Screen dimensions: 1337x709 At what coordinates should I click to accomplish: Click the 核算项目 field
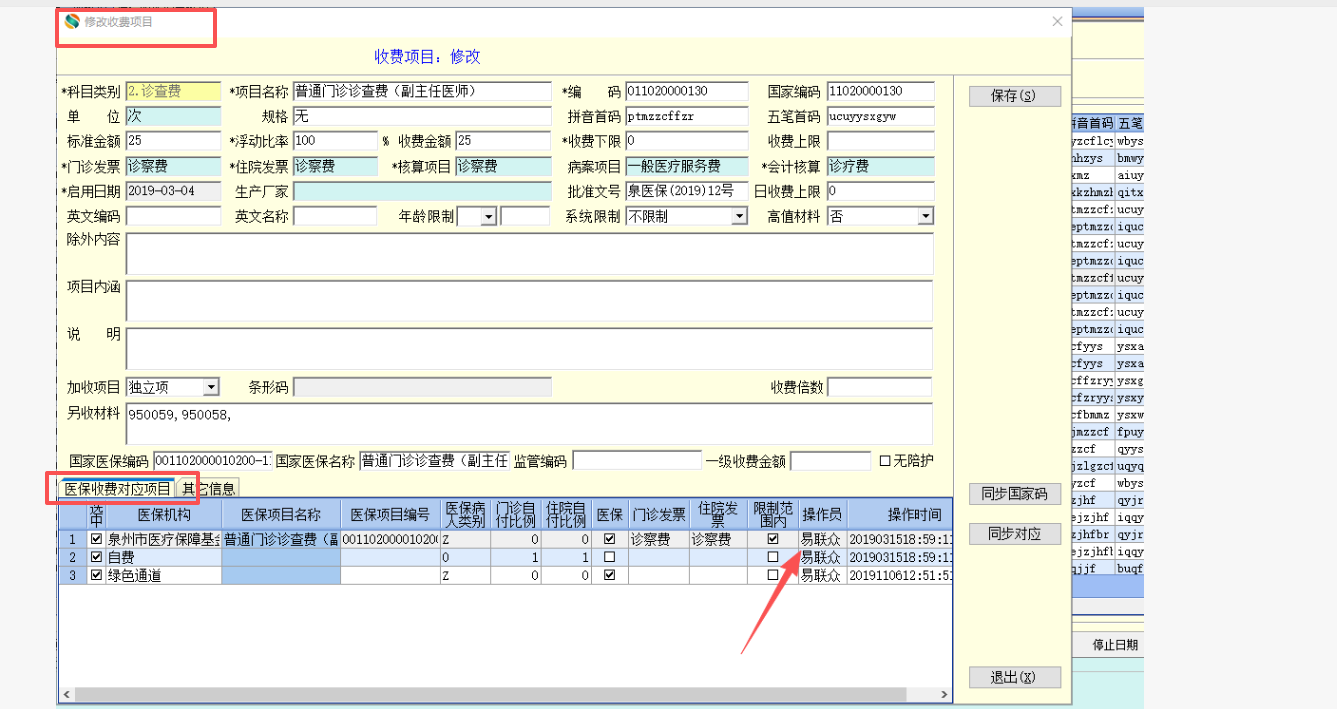tap(503, 166)
